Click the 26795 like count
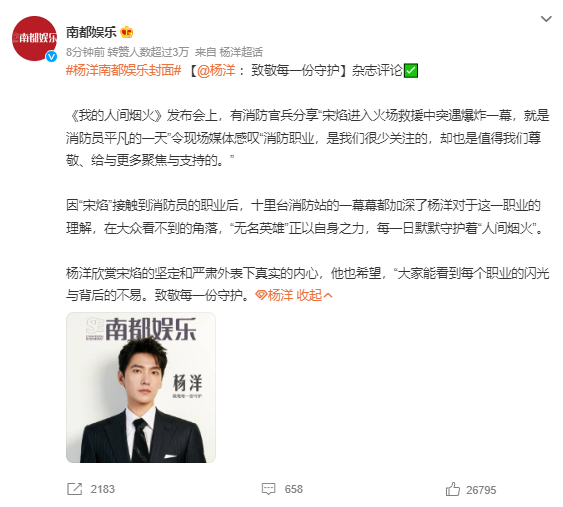 click(481, 490)
